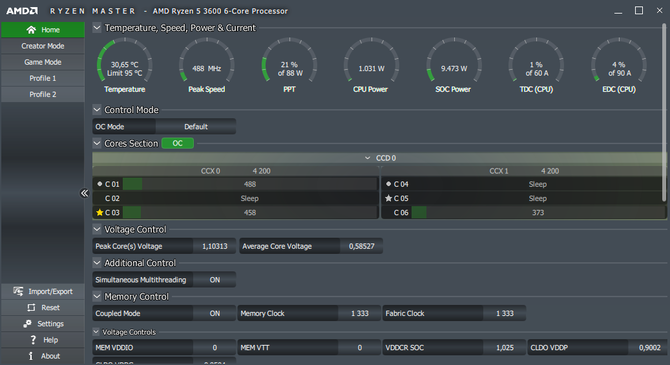Open Help
Screen dimensions: 670x365
[43, 340]
